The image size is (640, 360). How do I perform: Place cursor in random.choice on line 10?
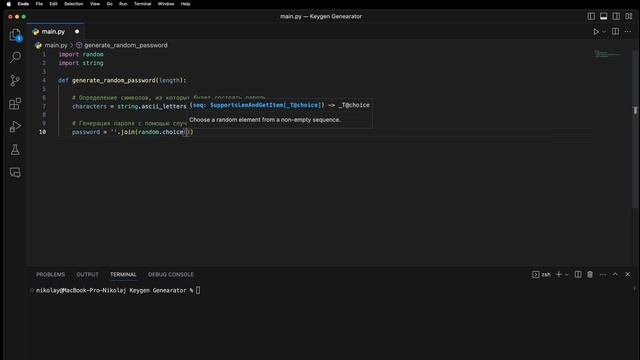(x=161, y=132)
